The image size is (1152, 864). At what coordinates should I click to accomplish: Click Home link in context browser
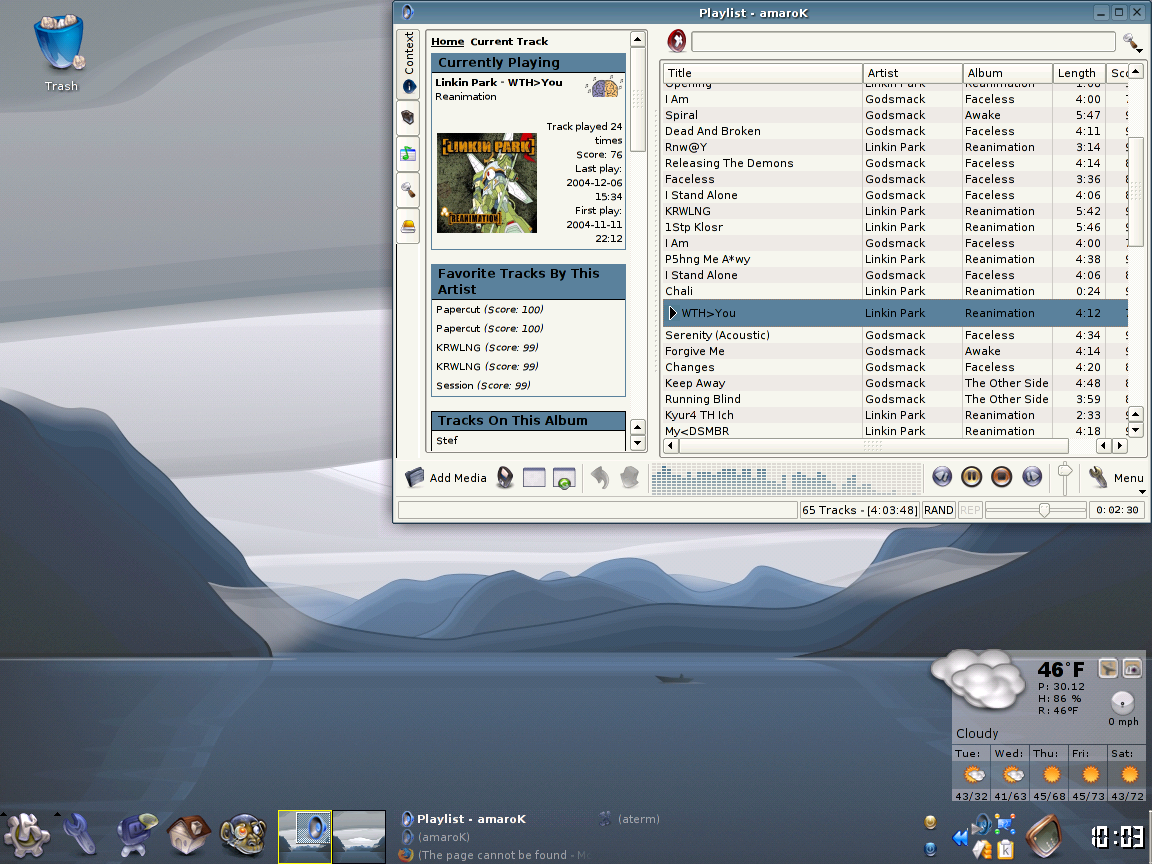[x=447, y=42]
